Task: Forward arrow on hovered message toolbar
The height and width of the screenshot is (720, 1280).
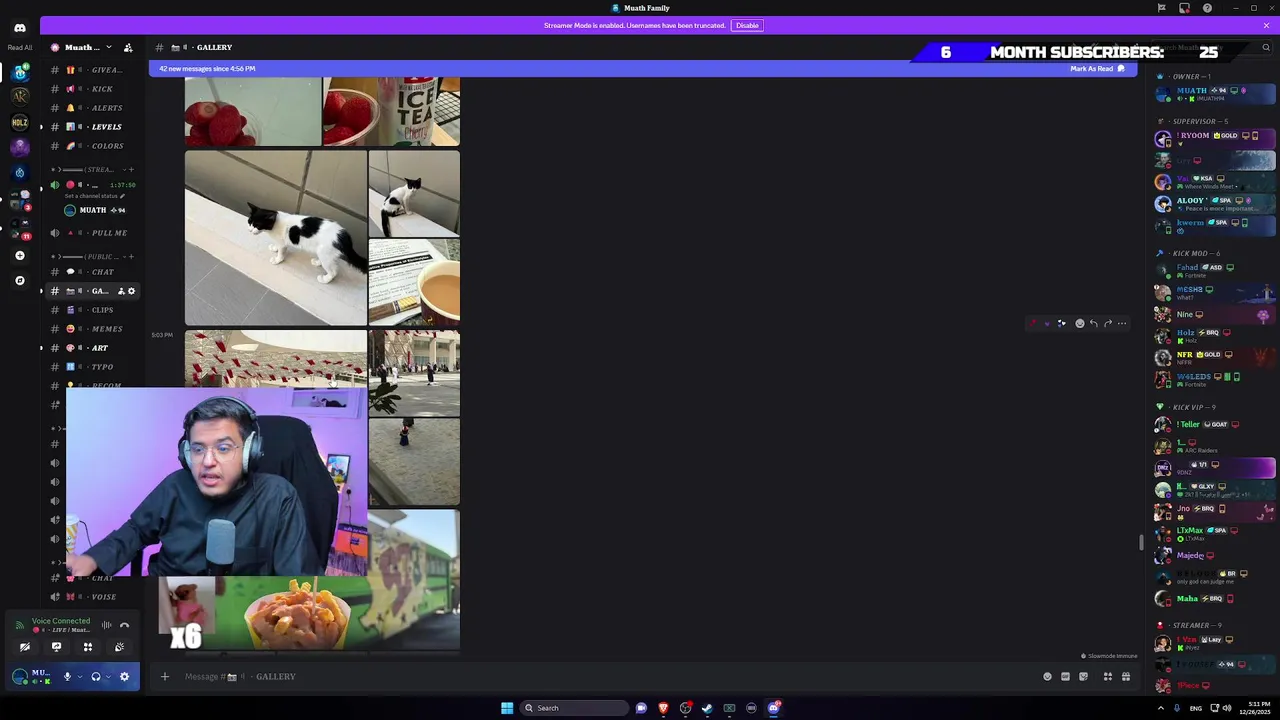Action: [x=1107, y=323]
